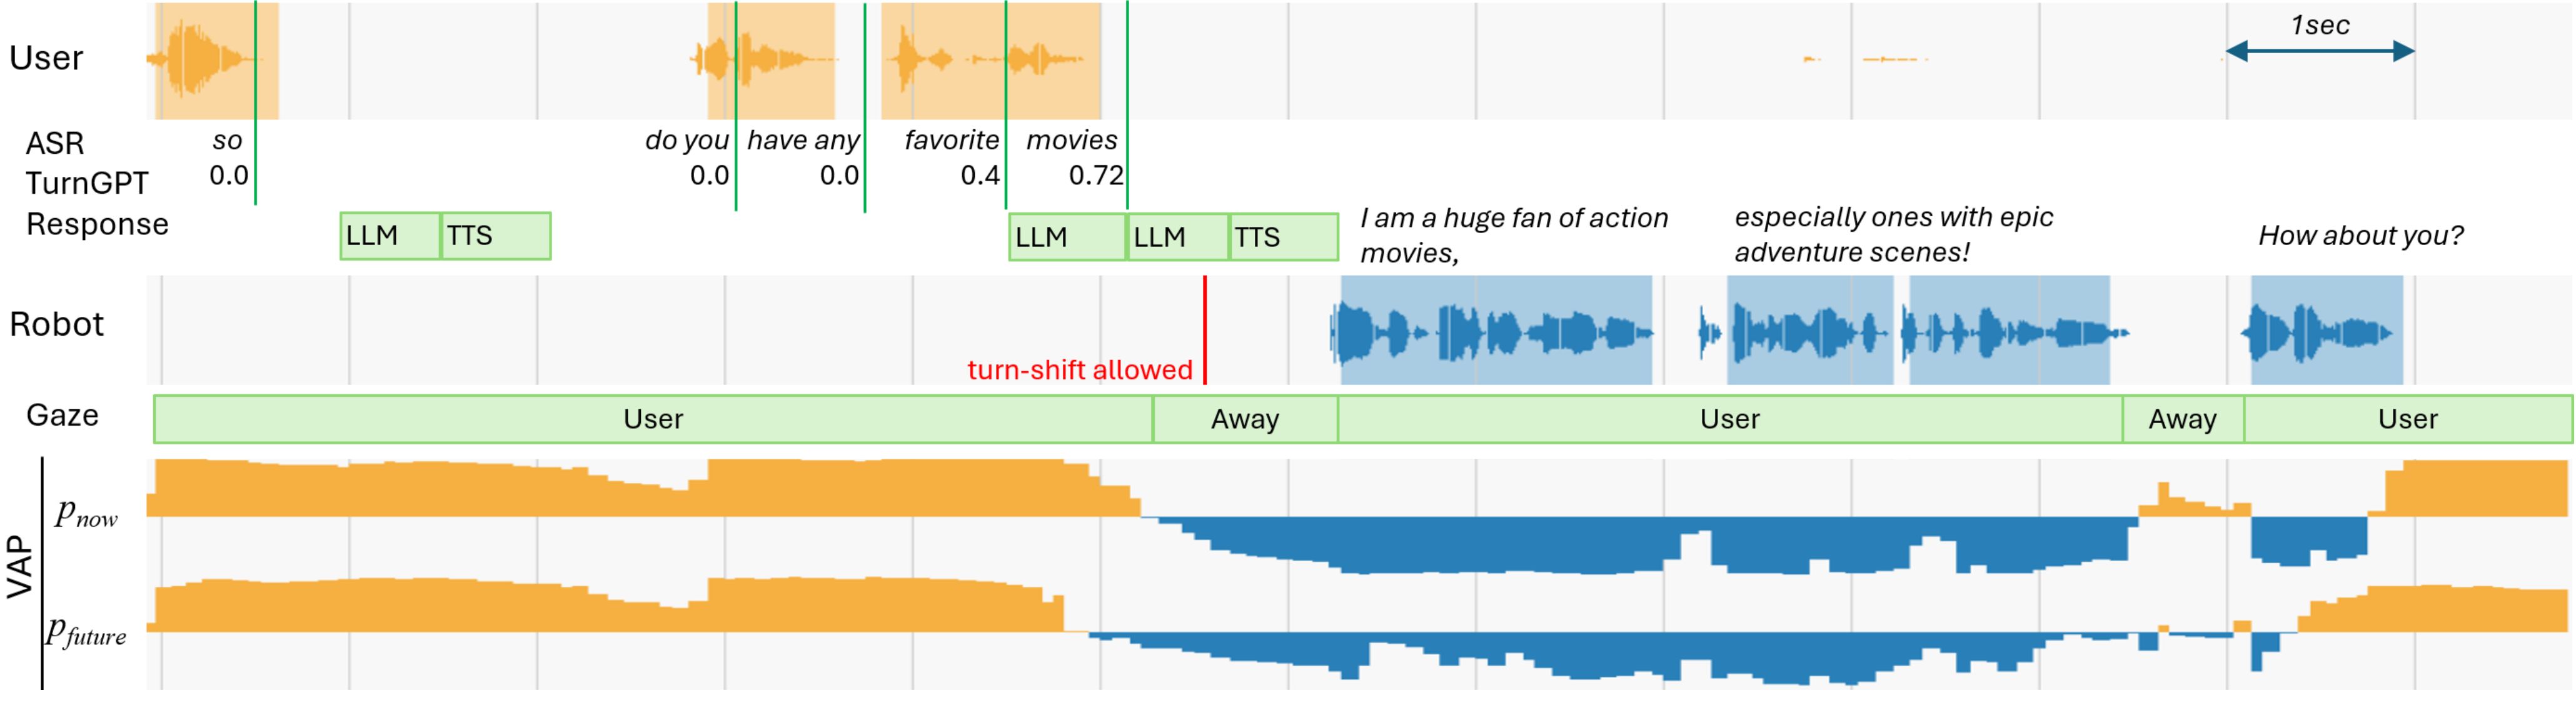This screenshot has width=2576, height=720.
Task: Select the TurnGPT score 0.72
Action: click(x=1095, y=176)
